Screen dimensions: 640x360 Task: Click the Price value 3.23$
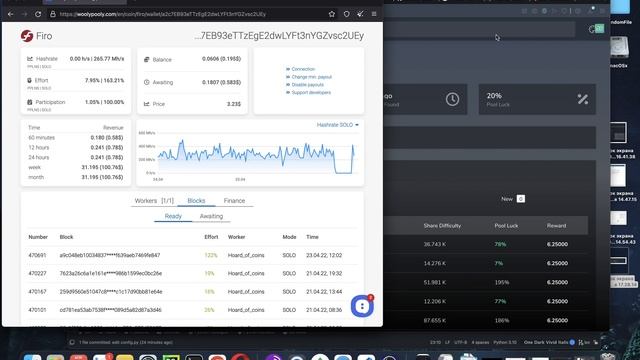click(234, 104)
